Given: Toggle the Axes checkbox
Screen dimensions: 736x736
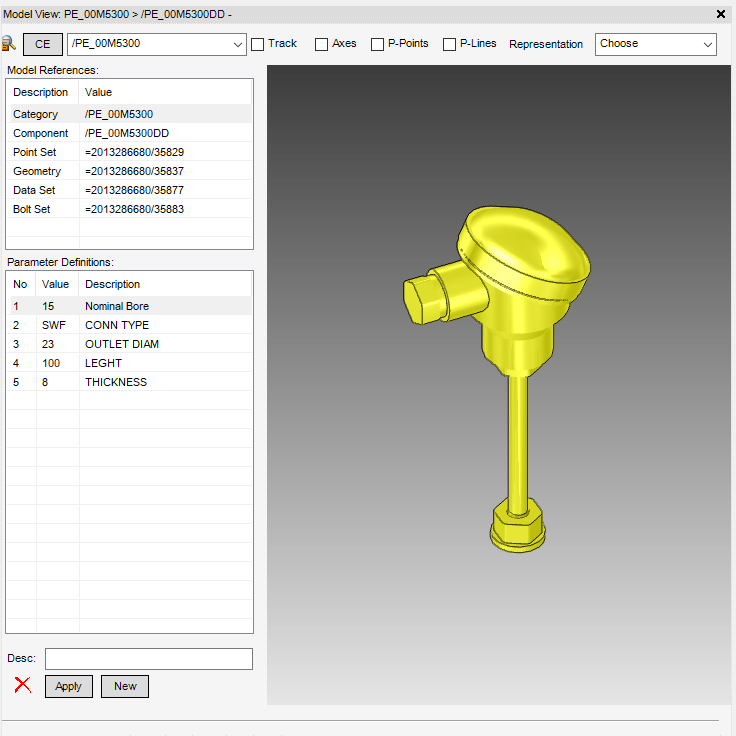Looking at the screenshot, I should 321,44.
